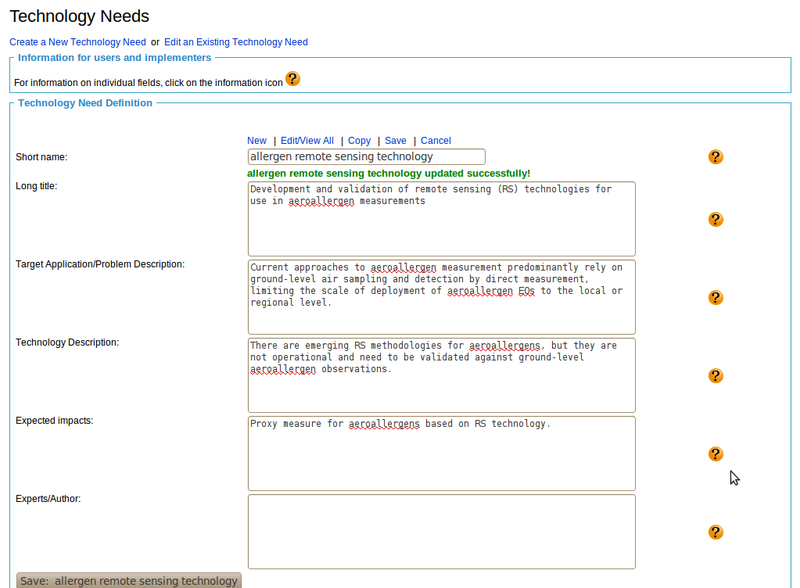Click info icon for Target Application/Problem Description

(715, 298)
